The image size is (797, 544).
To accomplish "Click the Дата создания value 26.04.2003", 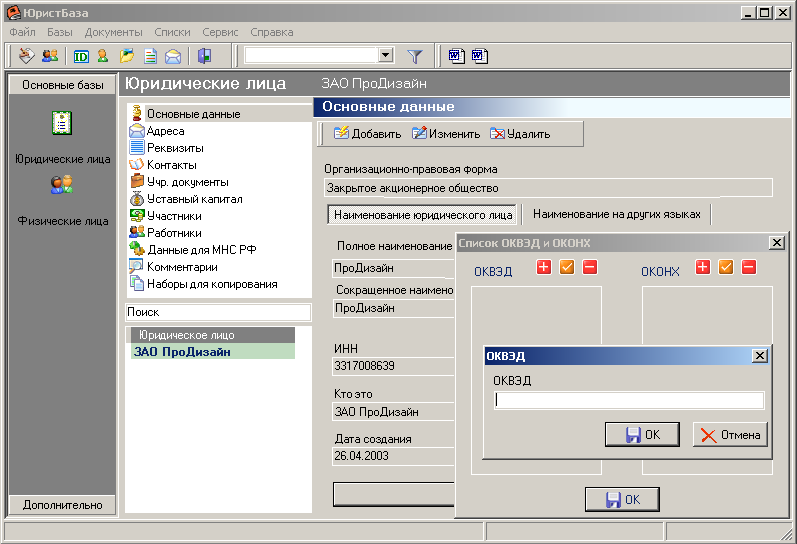I will point(393,456).
